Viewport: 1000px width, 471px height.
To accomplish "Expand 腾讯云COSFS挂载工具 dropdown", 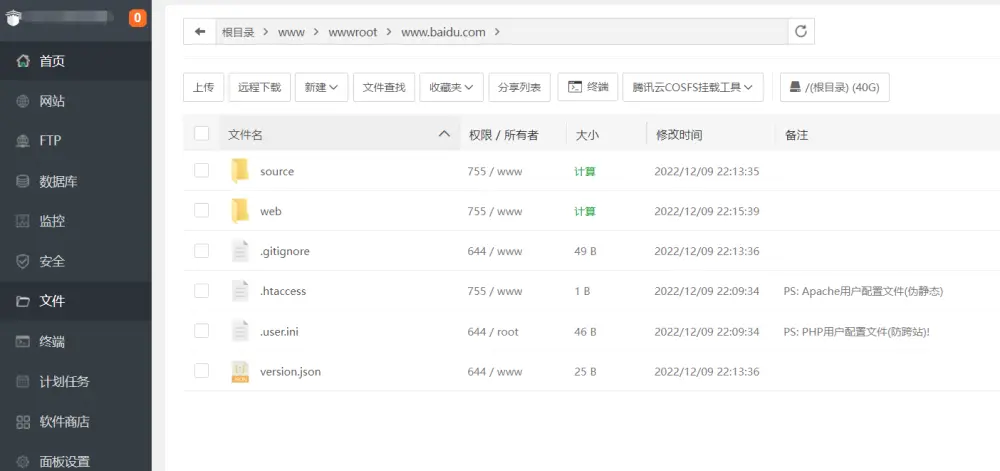I will click(692, 87).
